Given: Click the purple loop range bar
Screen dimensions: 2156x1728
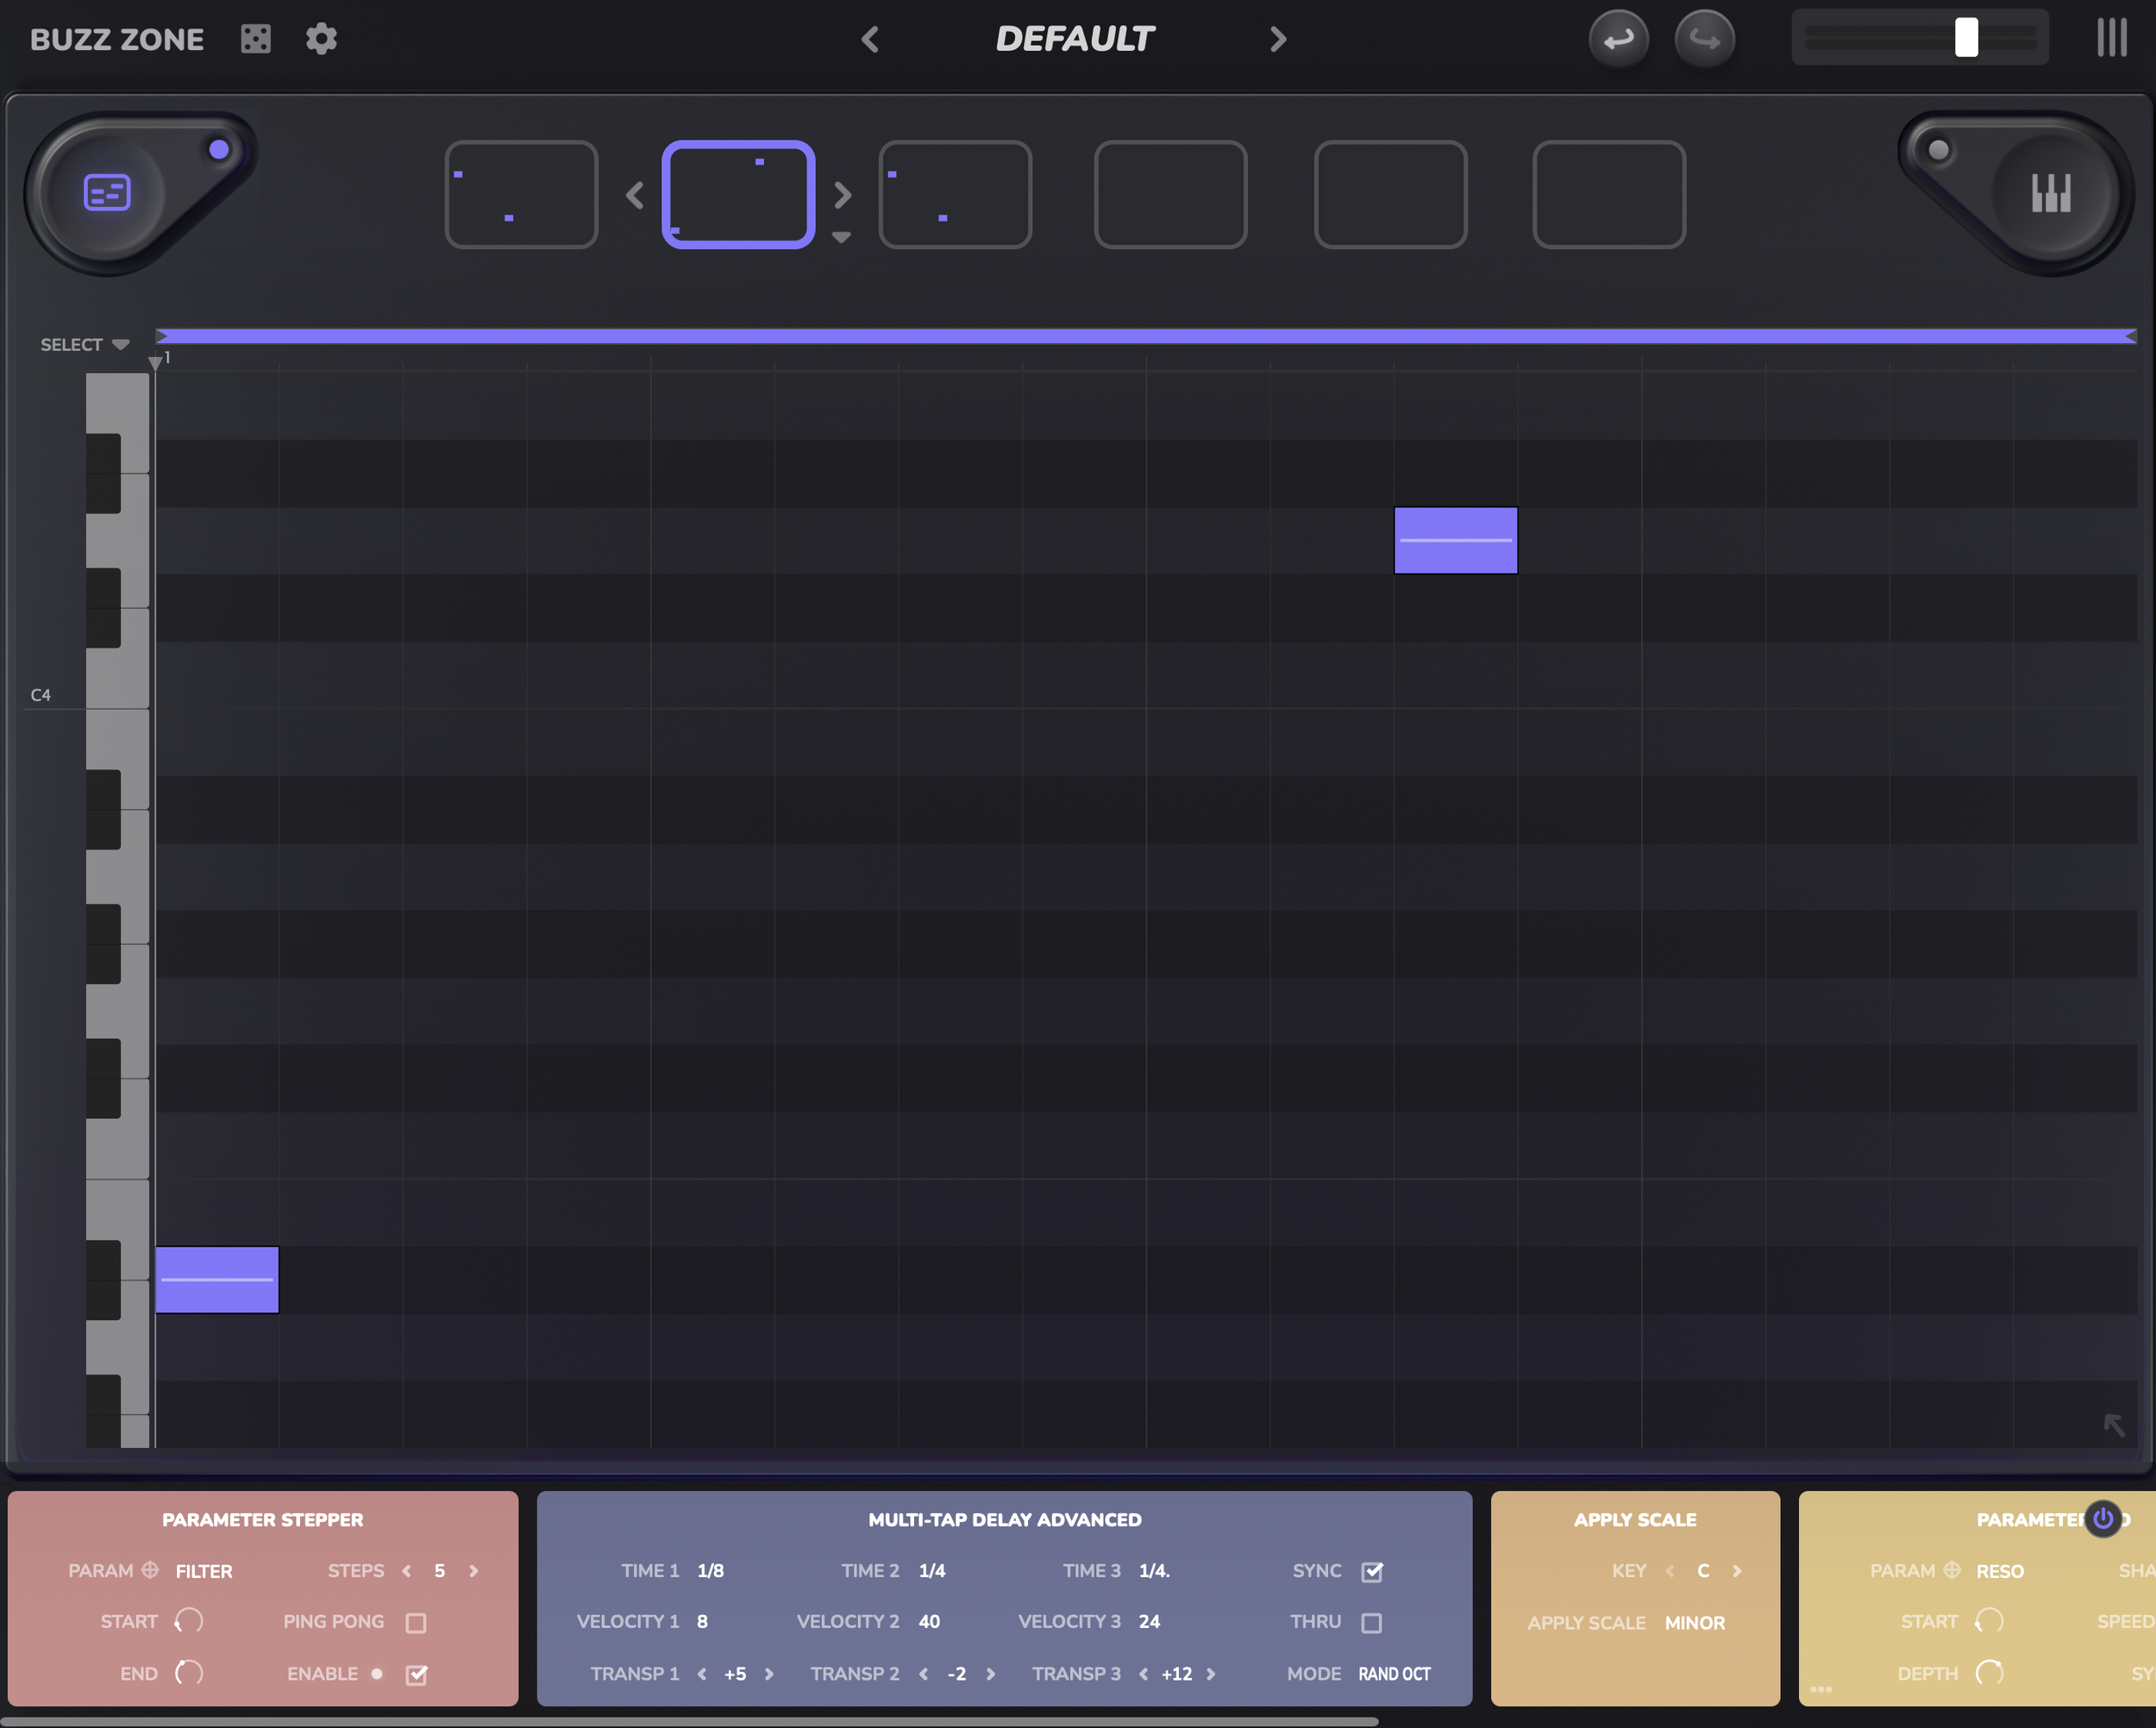Looking at the screenshot, I should coord(1146,336).
